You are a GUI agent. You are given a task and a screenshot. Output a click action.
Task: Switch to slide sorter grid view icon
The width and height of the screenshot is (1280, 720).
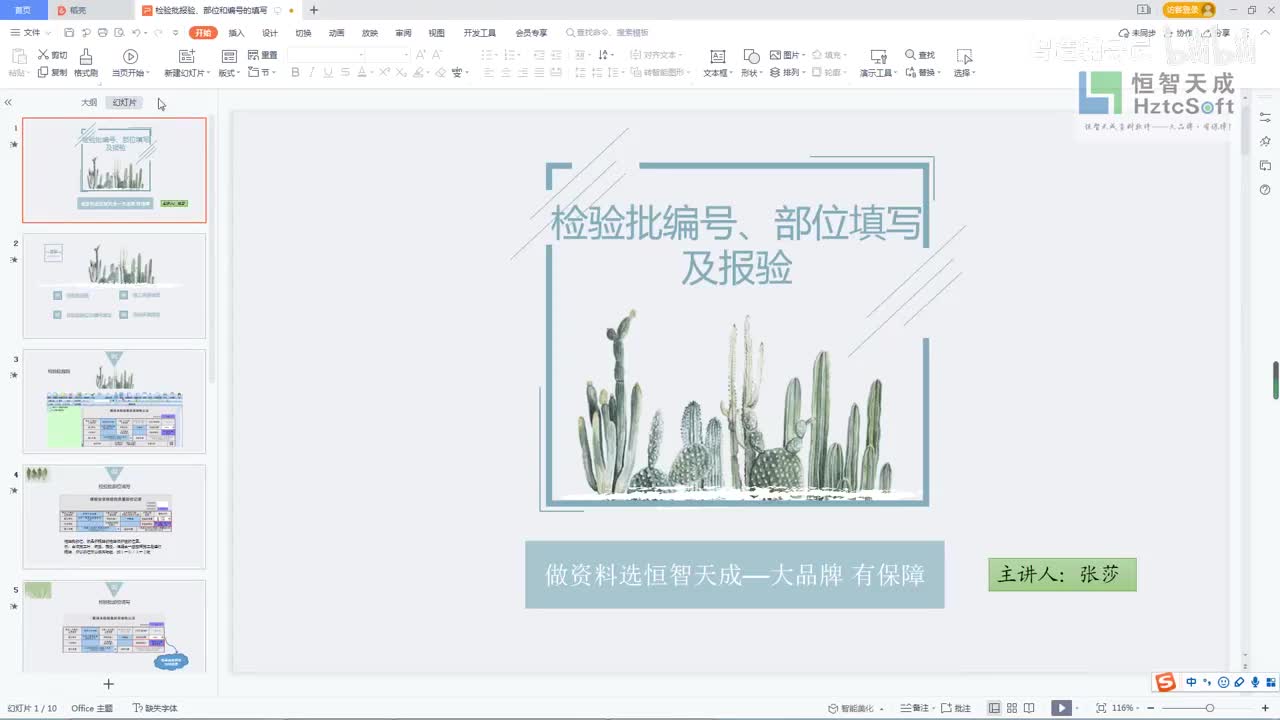[x=1012, y=708]
